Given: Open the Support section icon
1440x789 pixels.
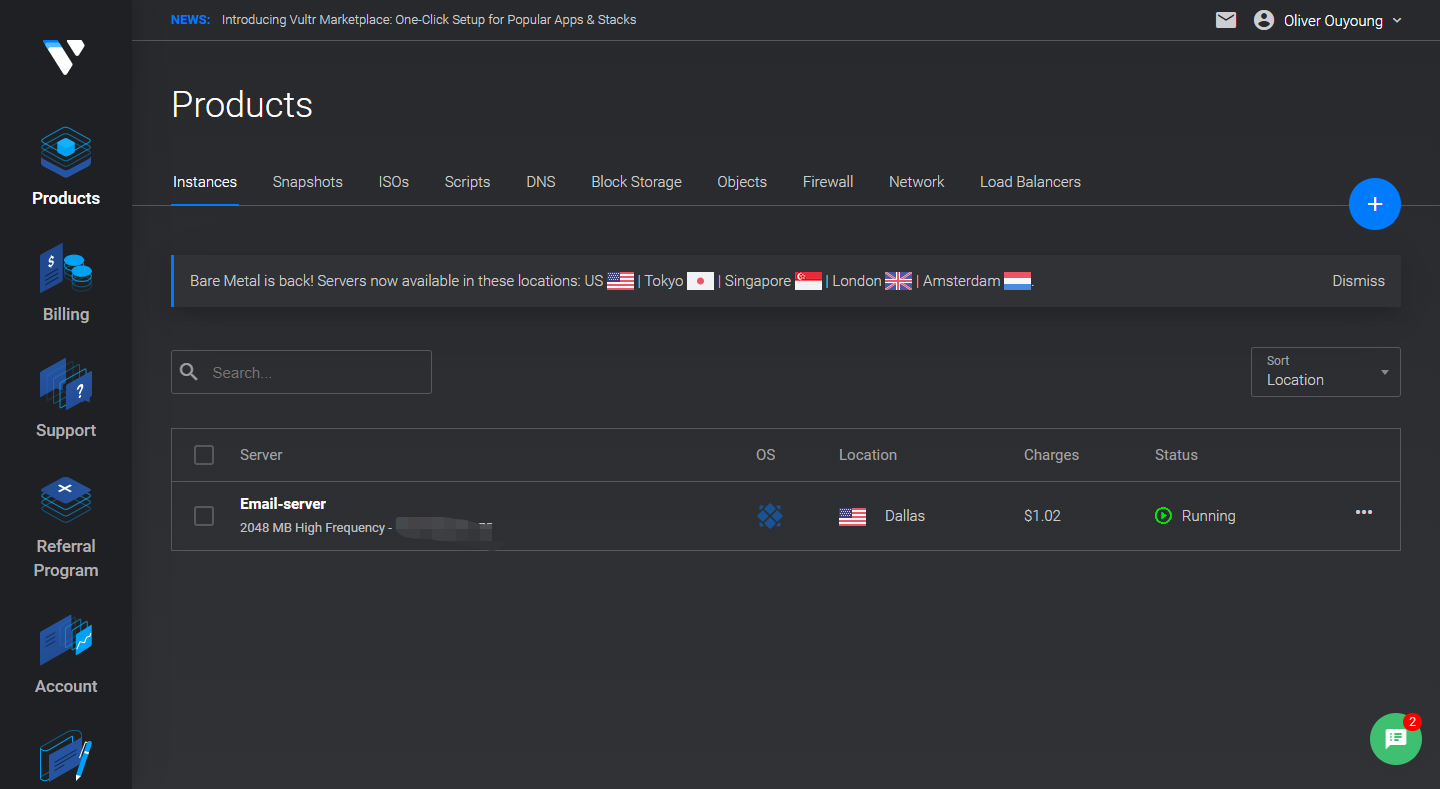Looking at the screenshot, I should tap(66, 385).
